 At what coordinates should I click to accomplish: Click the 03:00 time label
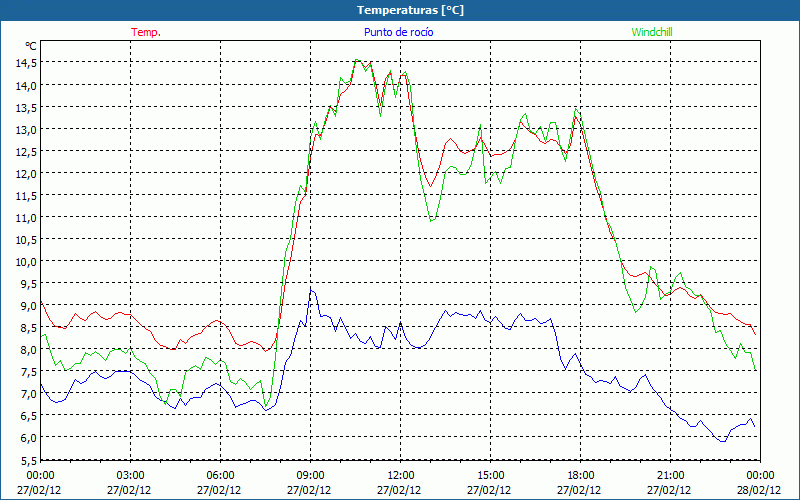click(131, 475)
